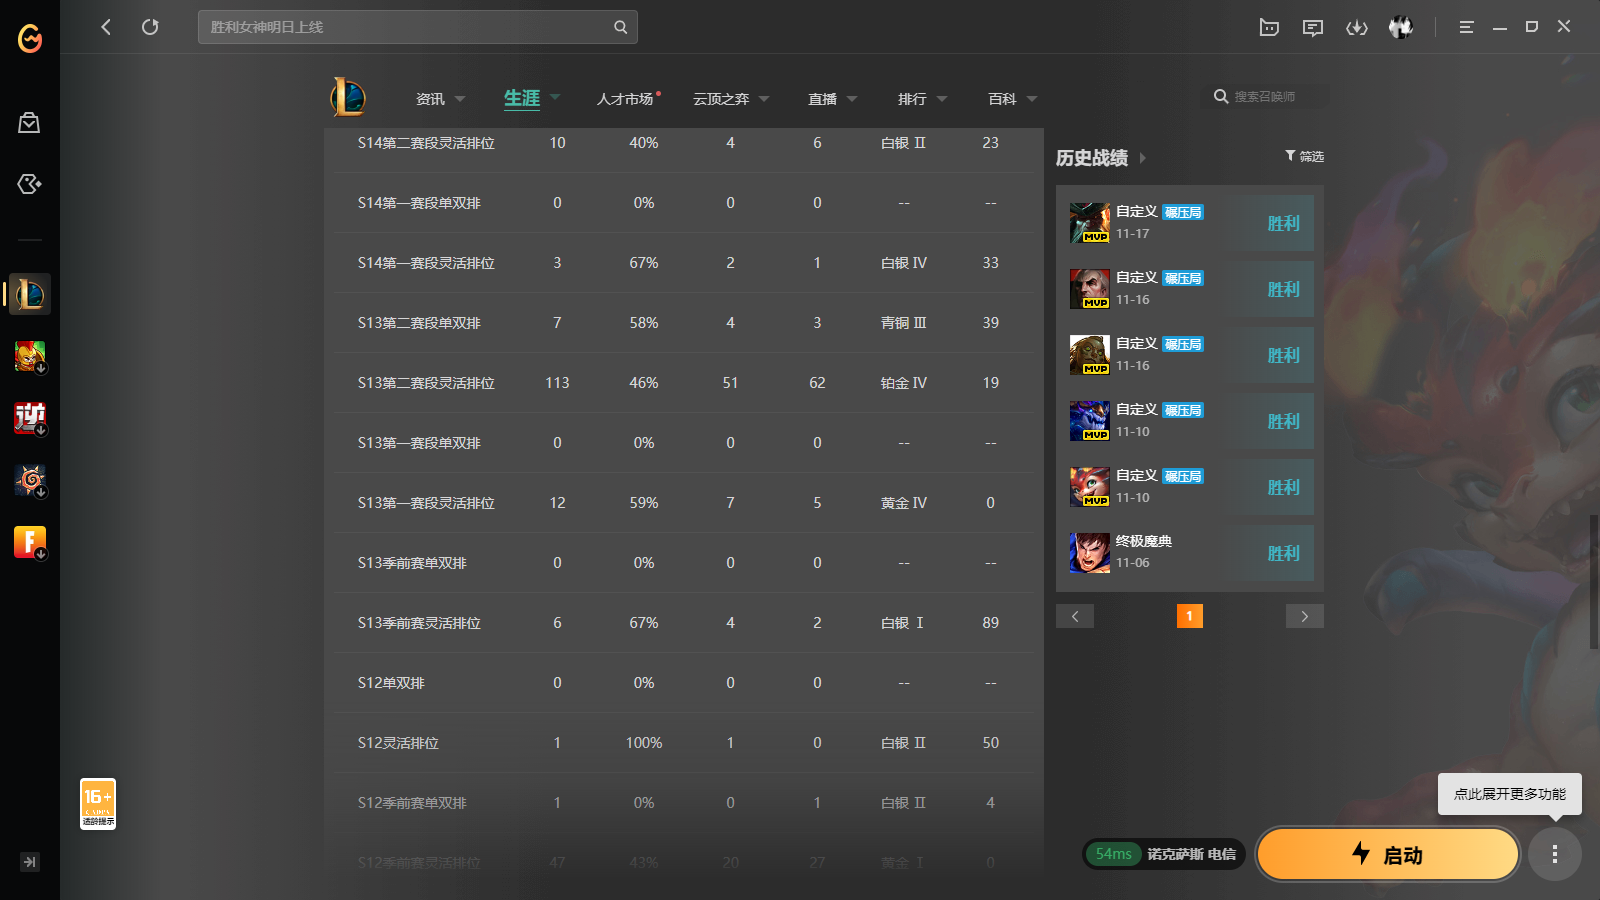Screen dimensions: 1600x900
Task: Click the S14第一赛段灵活排位 row label
Action: (x=426, y=263)
